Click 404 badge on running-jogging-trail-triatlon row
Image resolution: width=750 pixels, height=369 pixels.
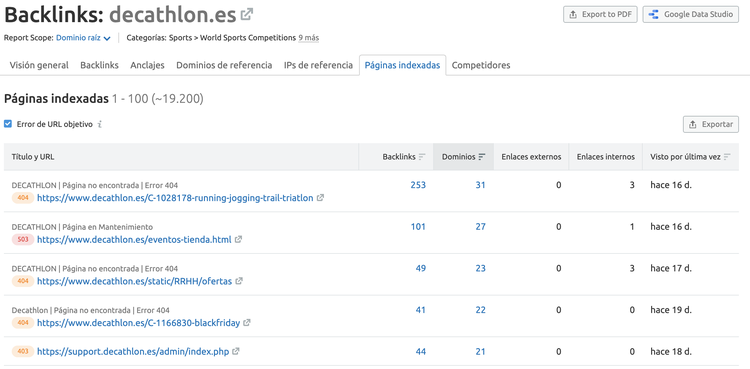(x=23, y=198)
